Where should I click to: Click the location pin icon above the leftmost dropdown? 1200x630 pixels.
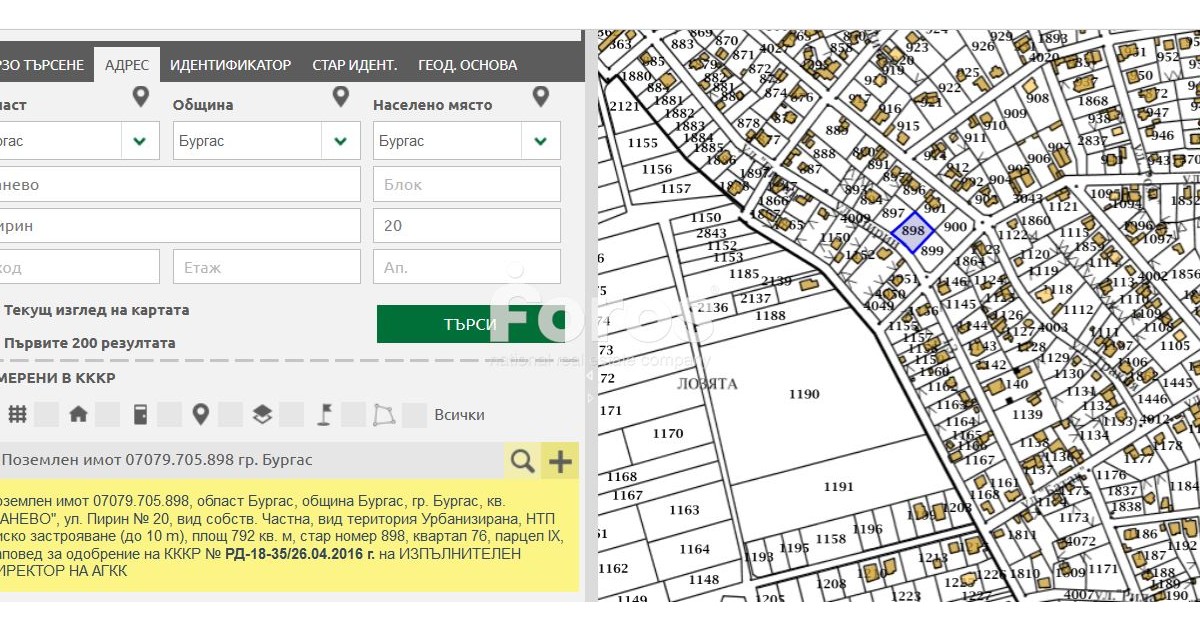(141, 96)
